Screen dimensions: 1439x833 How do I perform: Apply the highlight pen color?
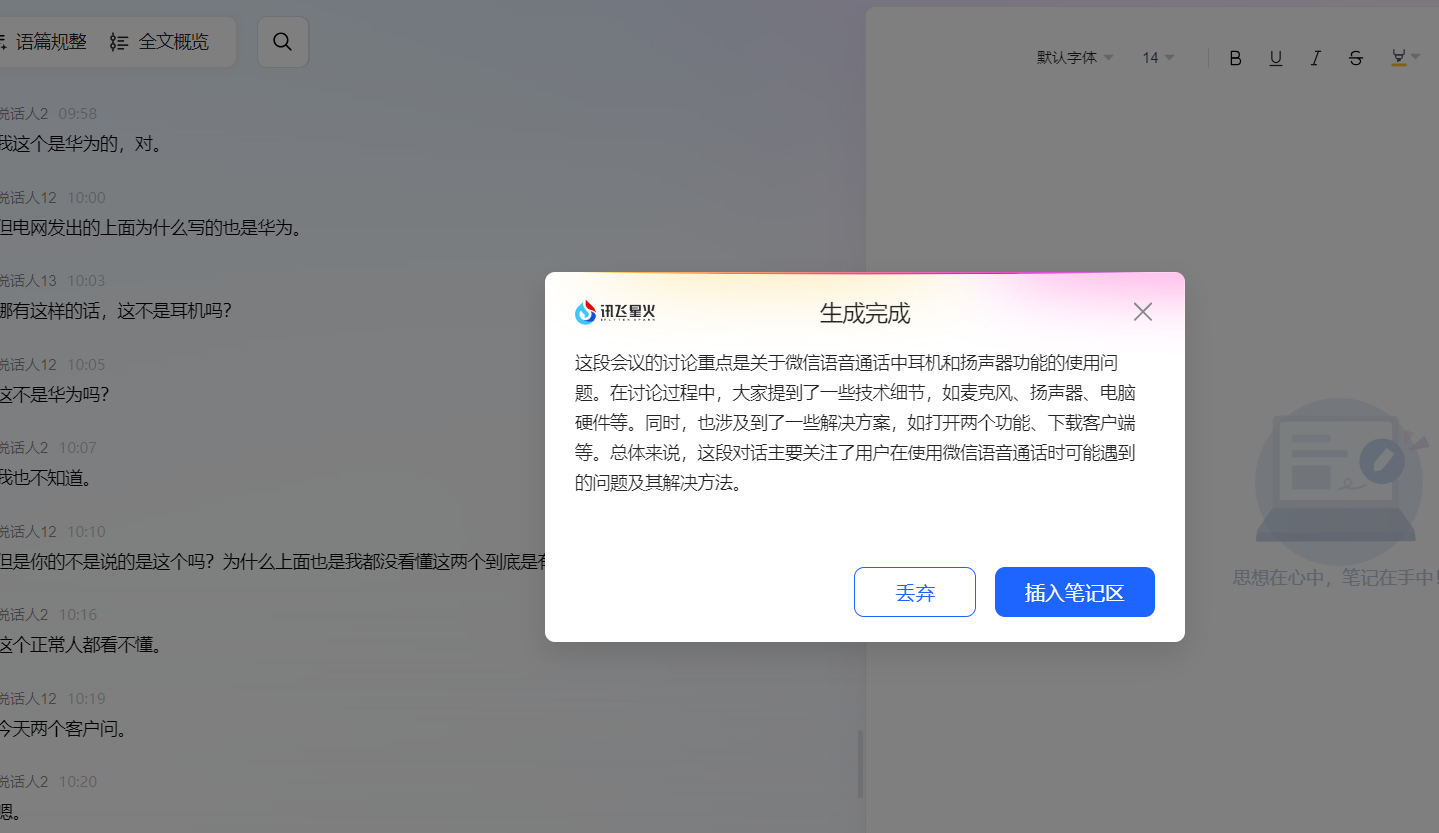1398,58
